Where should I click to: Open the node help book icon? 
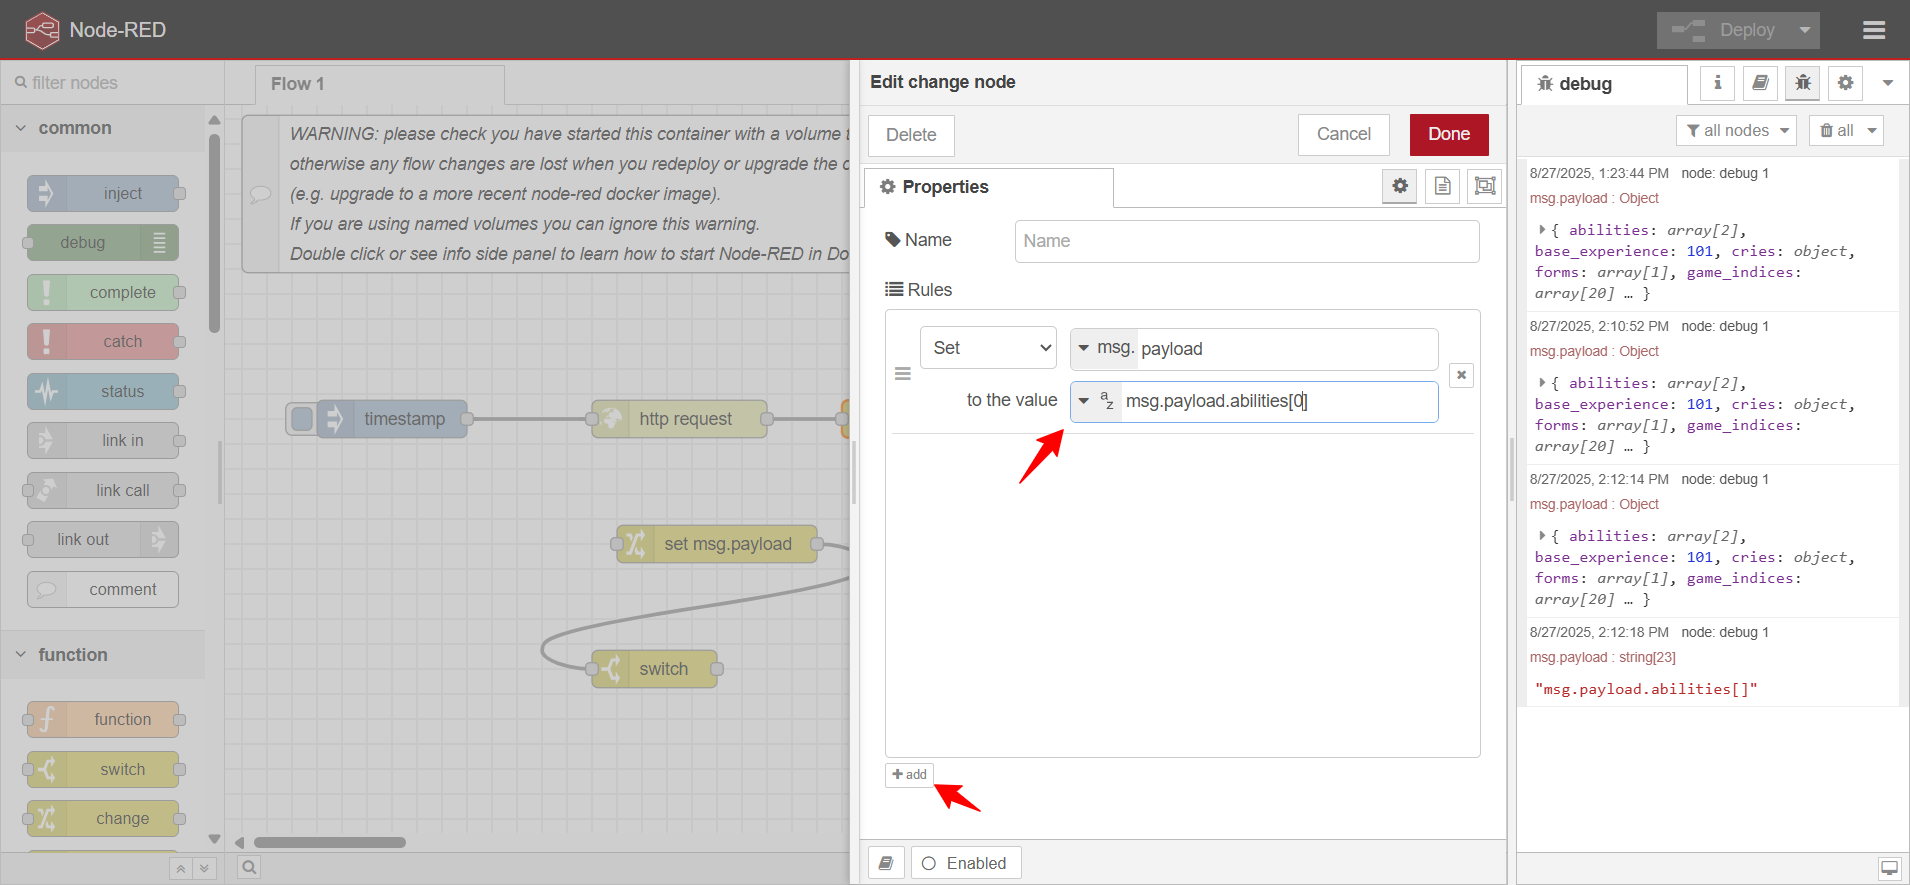tap(886, 863)
